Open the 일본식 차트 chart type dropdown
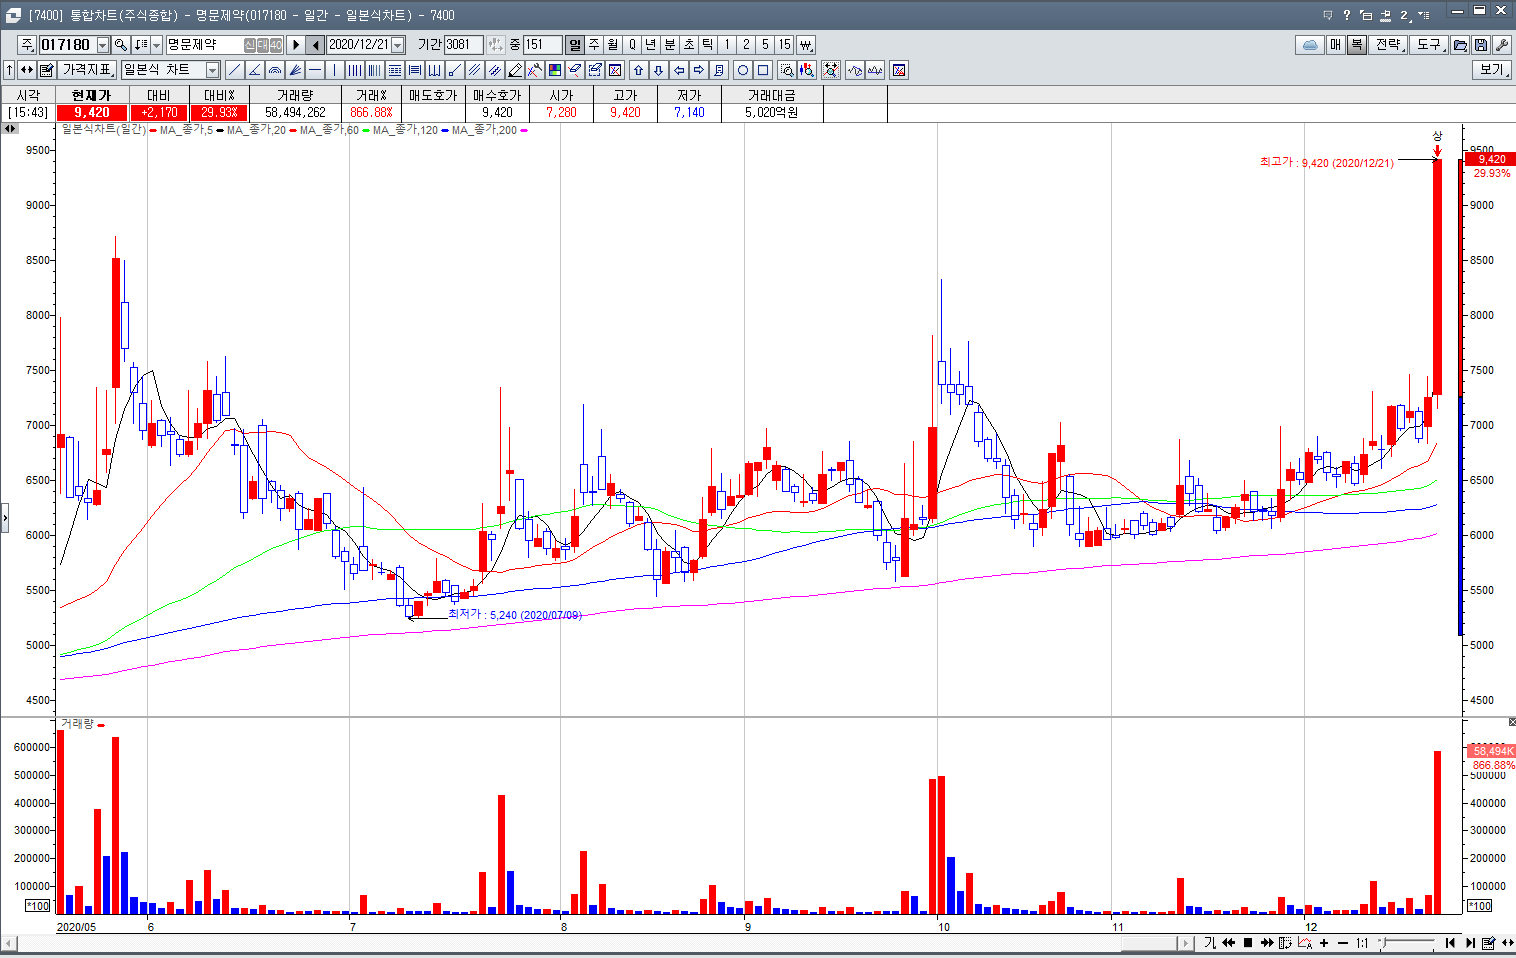The width and height of the screenshot is (1516, 958). [212, 70]
